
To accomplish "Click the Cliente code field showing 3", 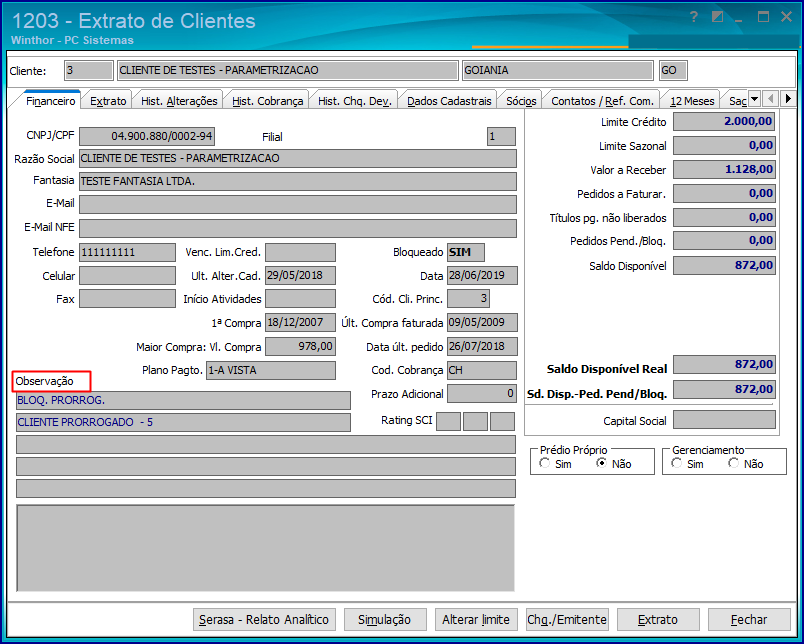I will coord(89,70).
